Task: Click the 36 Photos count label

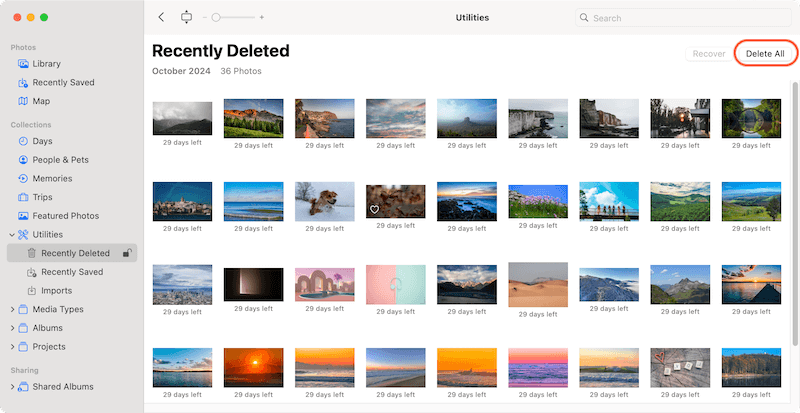Action: click(x=241, y=71)
